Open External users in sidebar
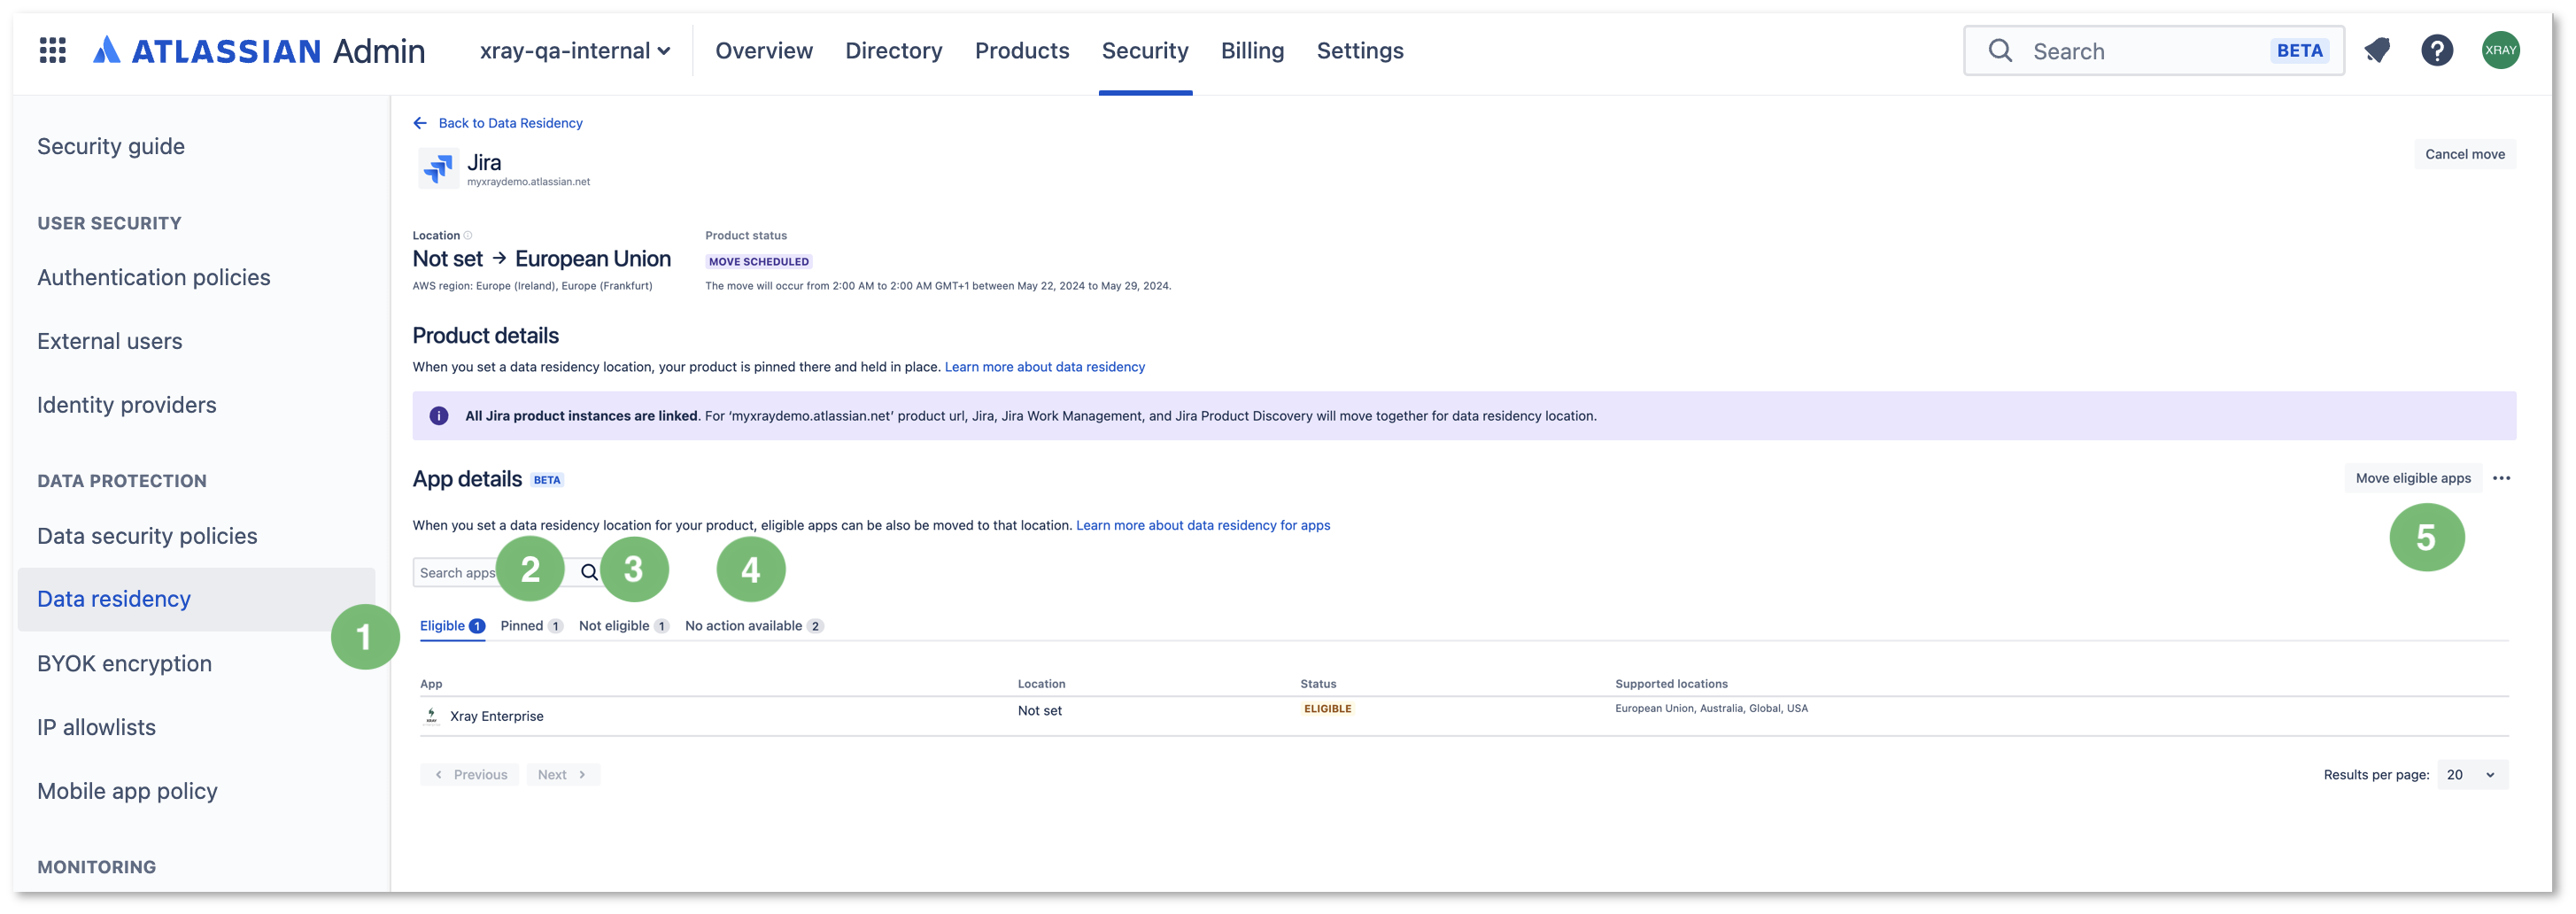Viewport: 2576px width, 914px height. point(110,341)
